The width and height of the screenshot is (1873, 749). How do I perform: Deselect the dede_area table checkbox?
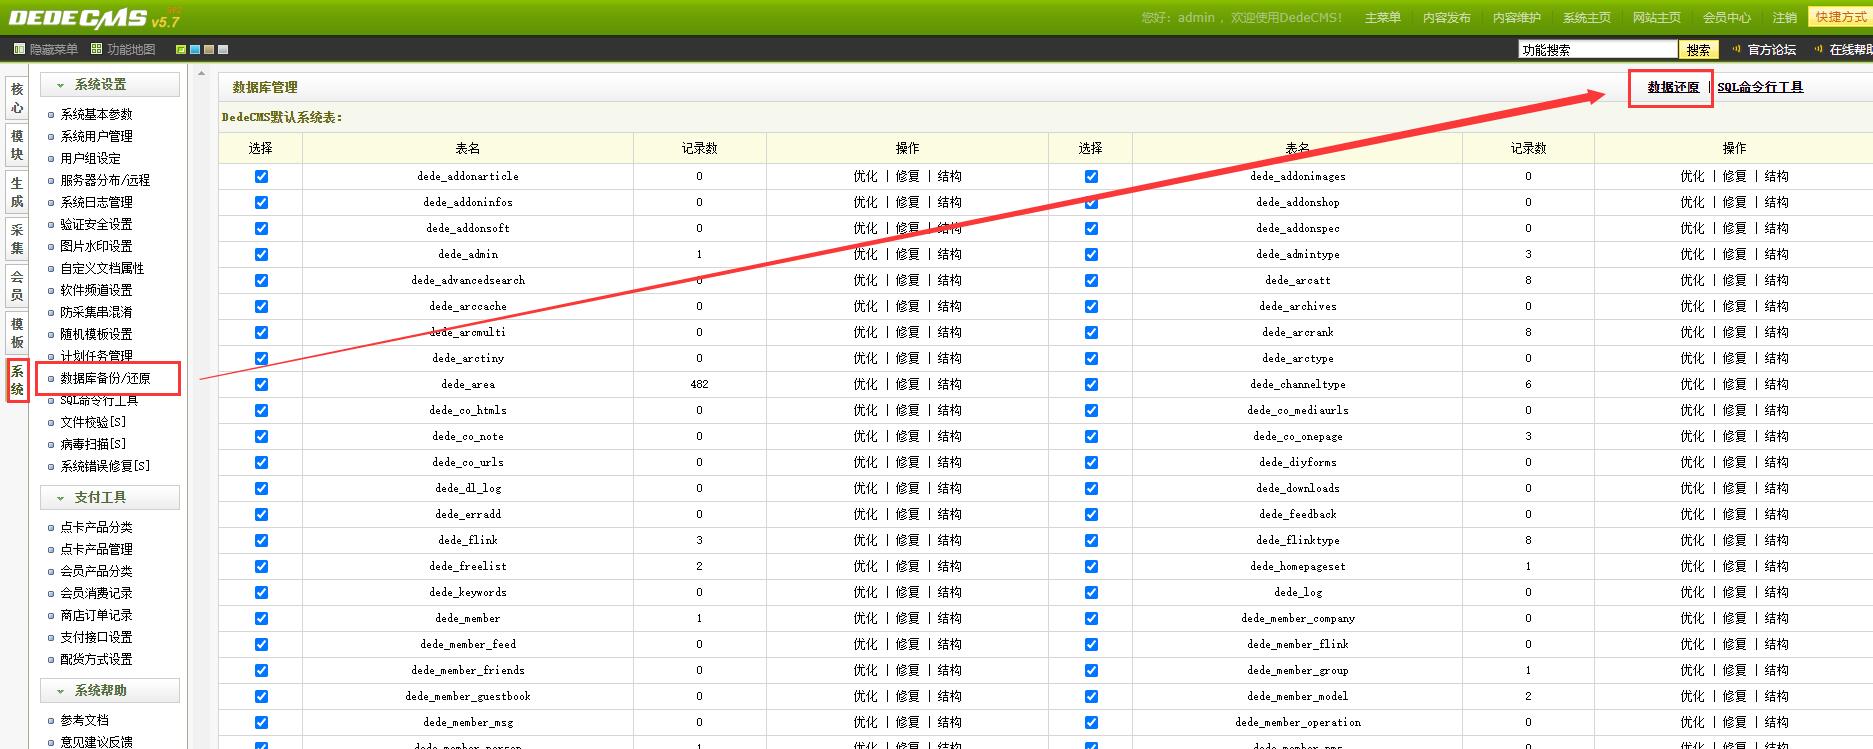click(261, 384)
